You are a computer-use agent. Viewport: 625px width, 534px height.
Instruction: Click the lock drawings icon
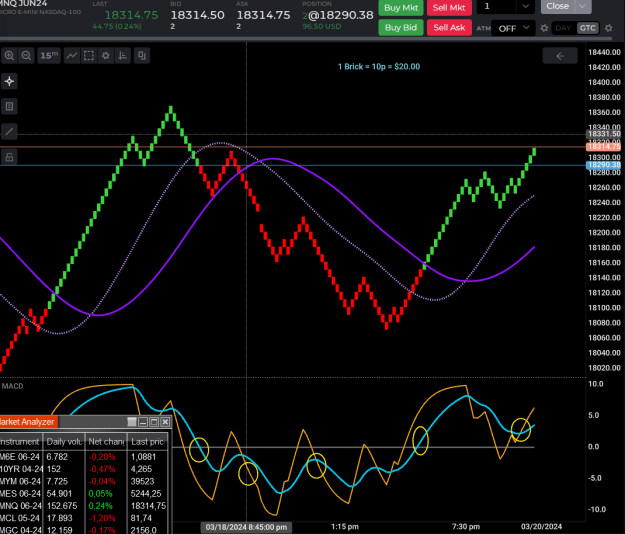click(9, 157)
